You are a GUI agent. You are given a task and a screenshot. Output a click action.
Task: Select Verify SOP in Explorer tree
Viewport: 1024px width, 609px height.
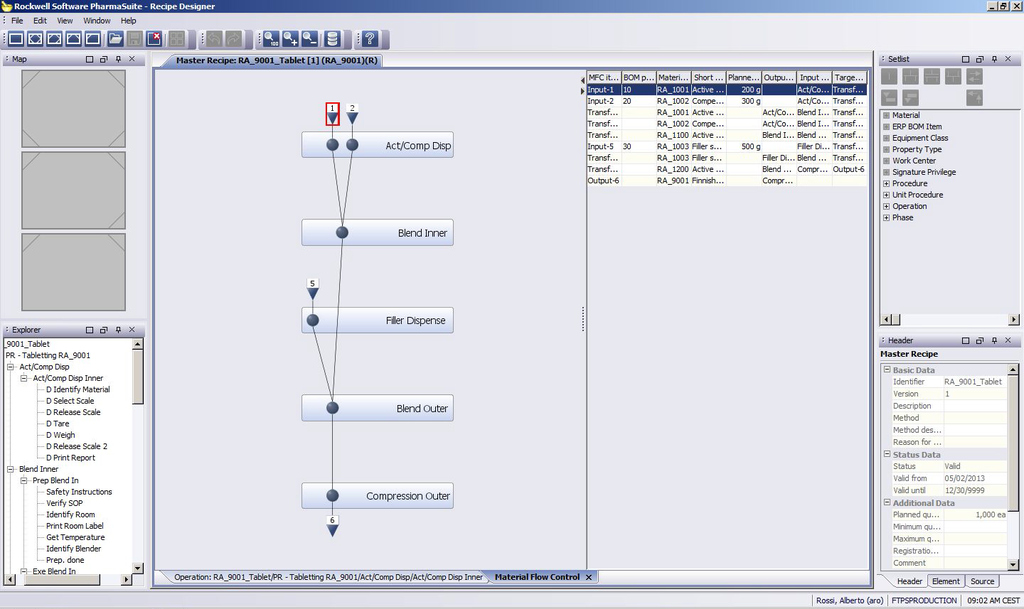pos(64,503)
